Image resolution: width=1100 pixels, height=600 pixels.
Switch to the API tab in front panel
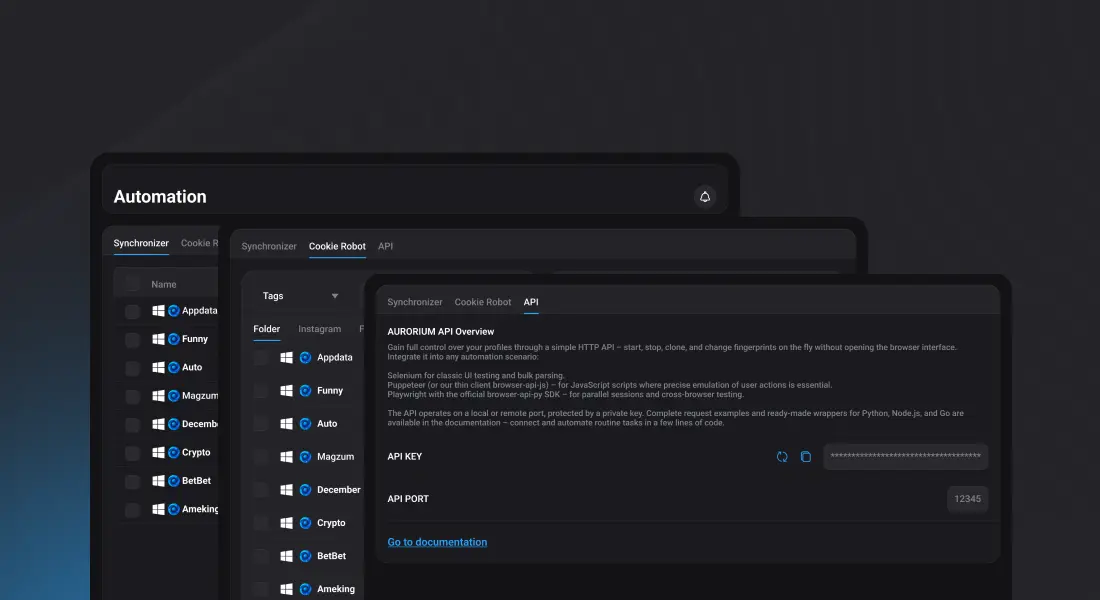click(531, 302)
